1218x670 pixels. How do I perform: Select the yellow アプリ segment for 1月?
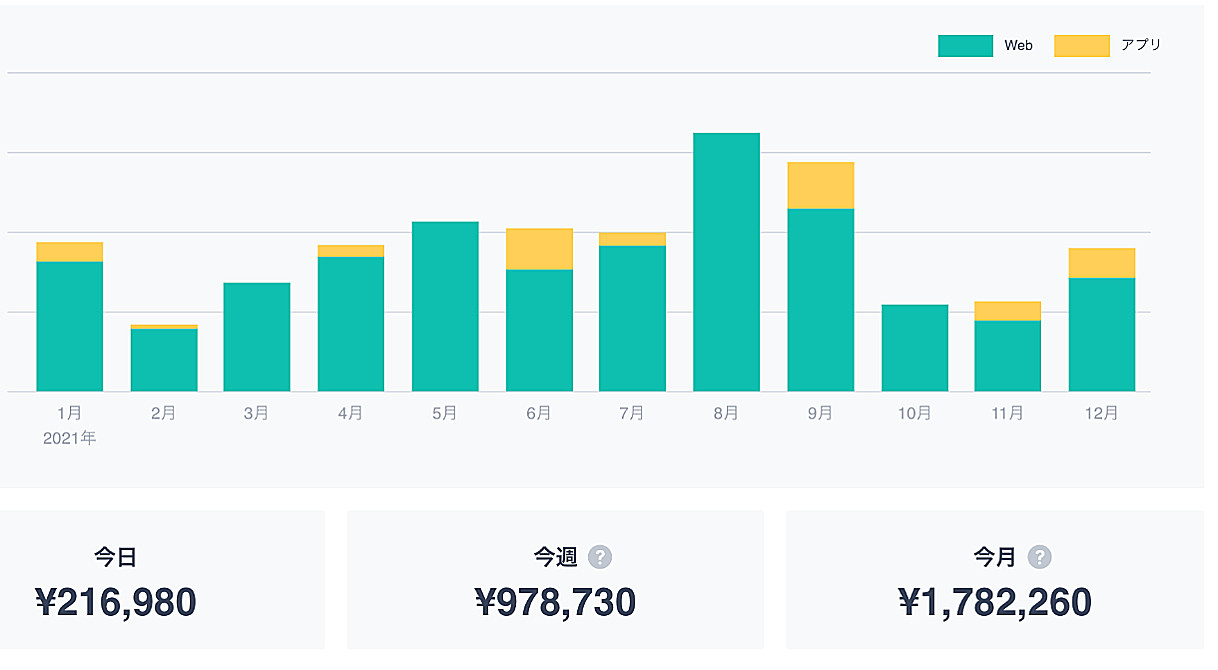[70, 252]
